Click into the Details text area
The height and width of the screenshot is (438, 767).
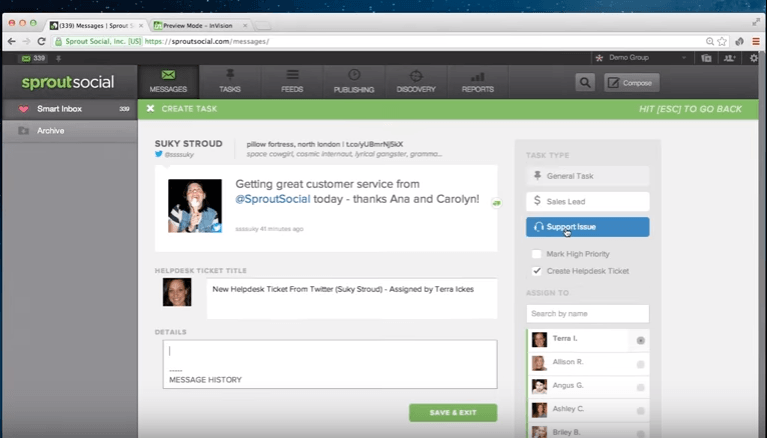pyautogui.click(x=330, y=365)
